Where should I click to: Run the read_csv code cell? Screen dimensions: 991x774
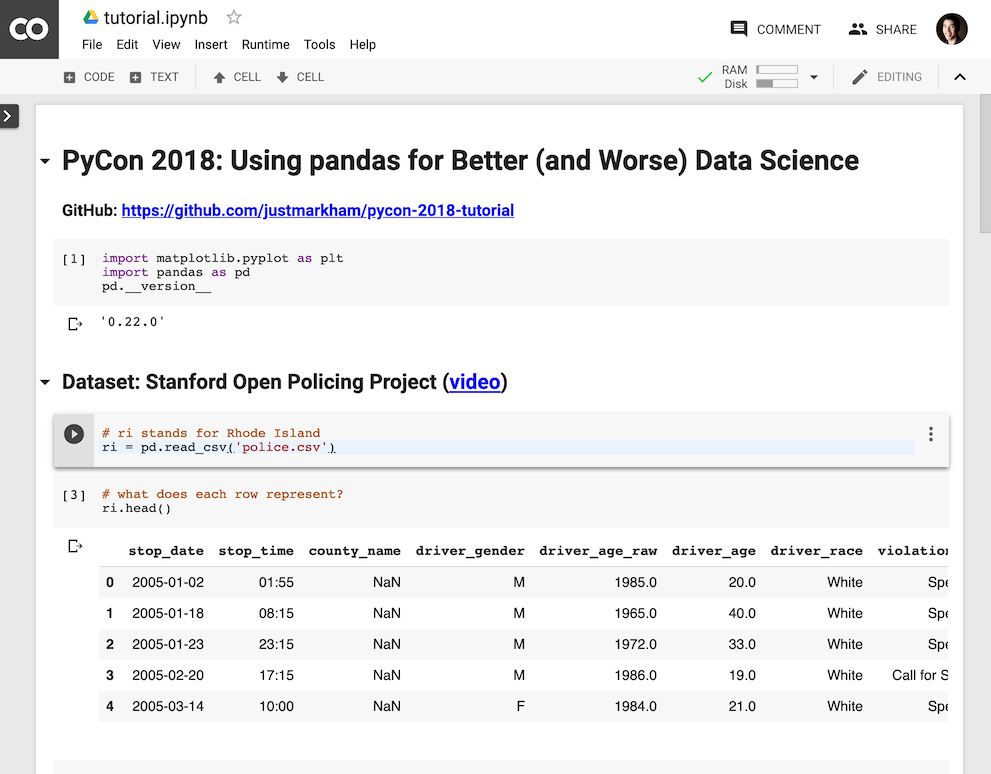(x=74, y=434)
